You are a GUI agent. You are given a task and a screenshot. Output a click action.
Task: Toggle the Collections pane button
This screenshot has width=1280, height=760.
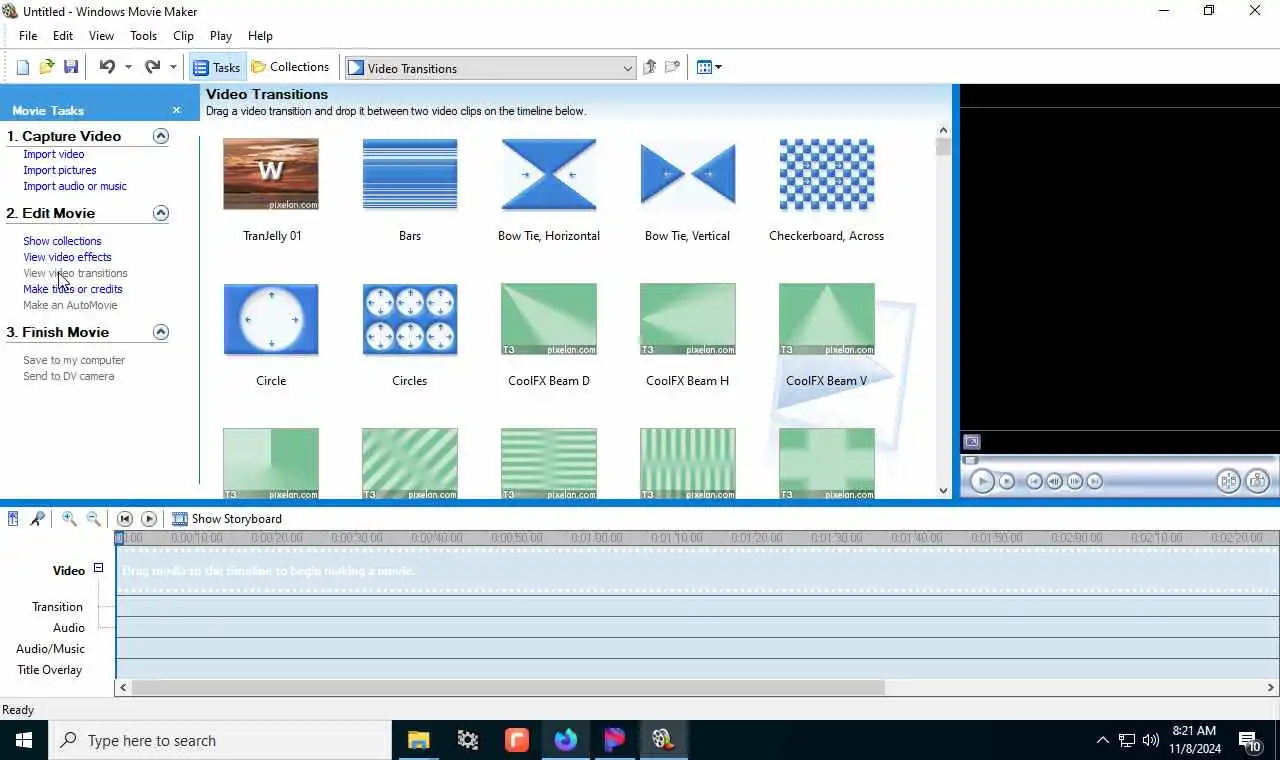(290, 67)
